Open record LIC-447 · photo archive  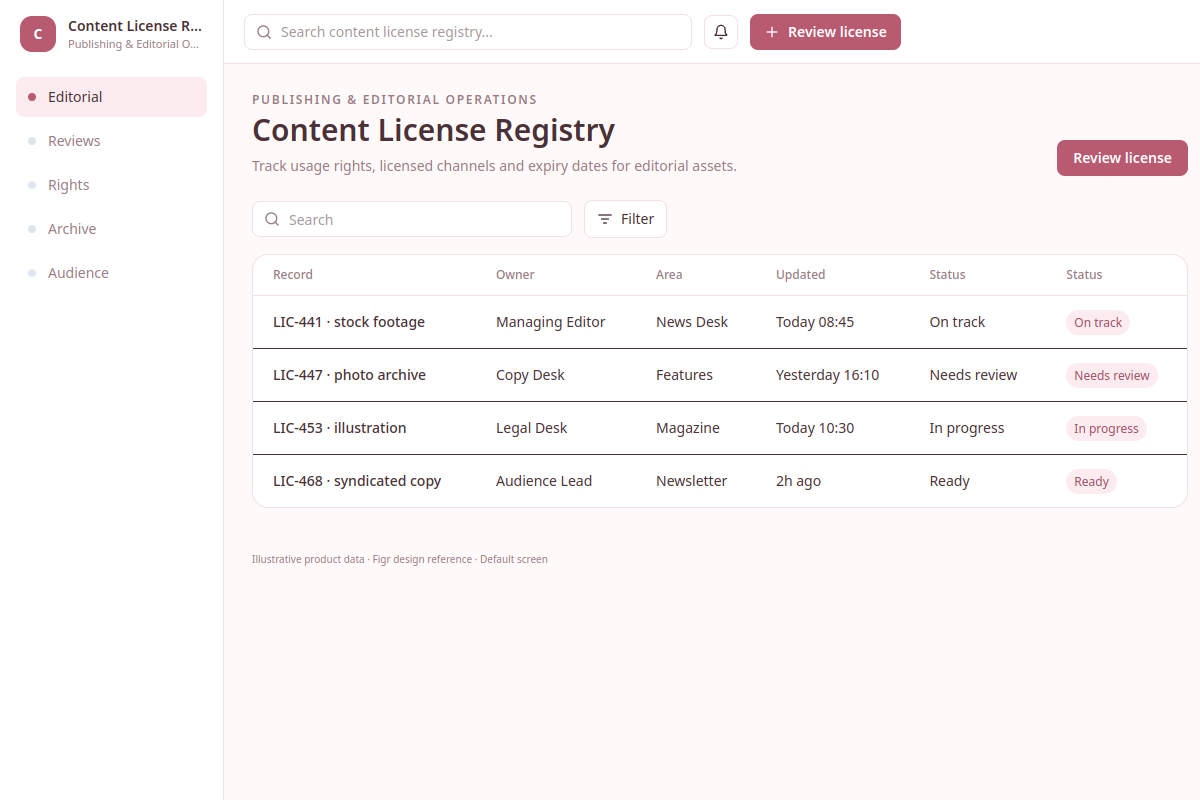click(x=349, y=375)
